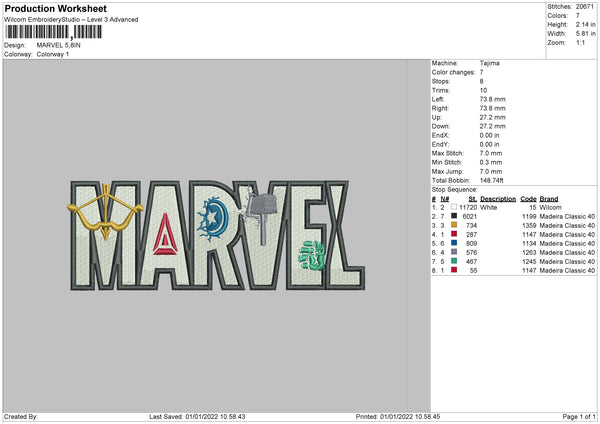This screenshot has width=600, height=424.
Task: Select the green swatch in stop 7
Action: [x=454, y=261]
